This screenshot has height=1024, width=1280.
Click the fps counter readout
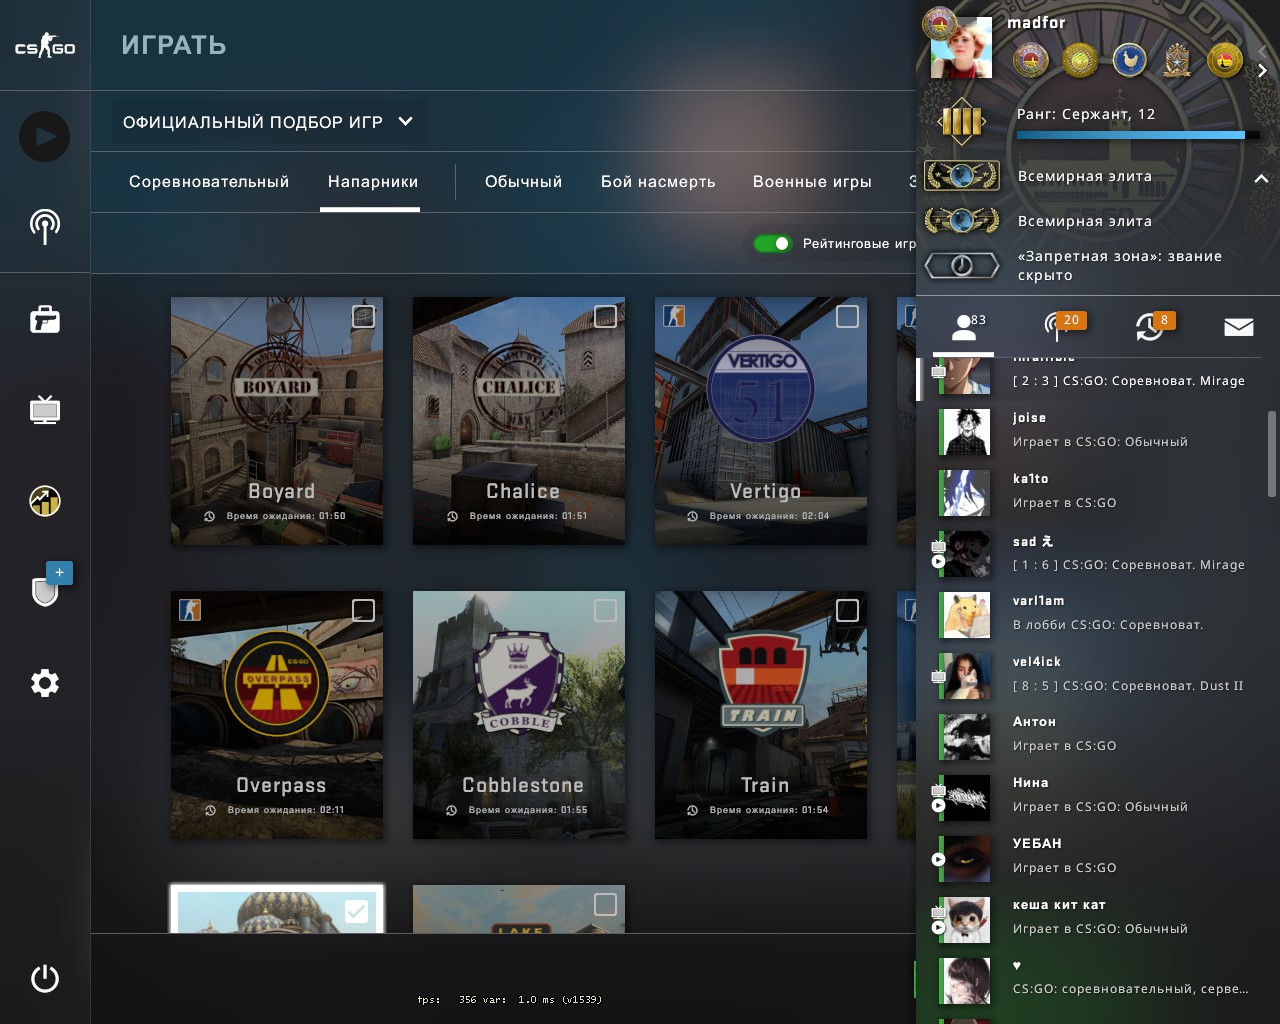[x=510, y=999]
